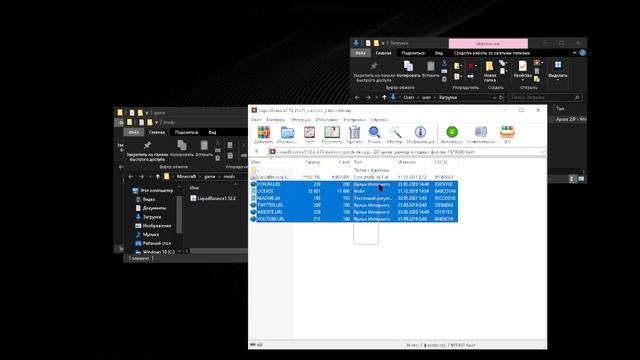The height and width of the screenshot is (360, 640).
Task: Open the WinRAR File (Файл) menu
Action: tap(256, 120)
